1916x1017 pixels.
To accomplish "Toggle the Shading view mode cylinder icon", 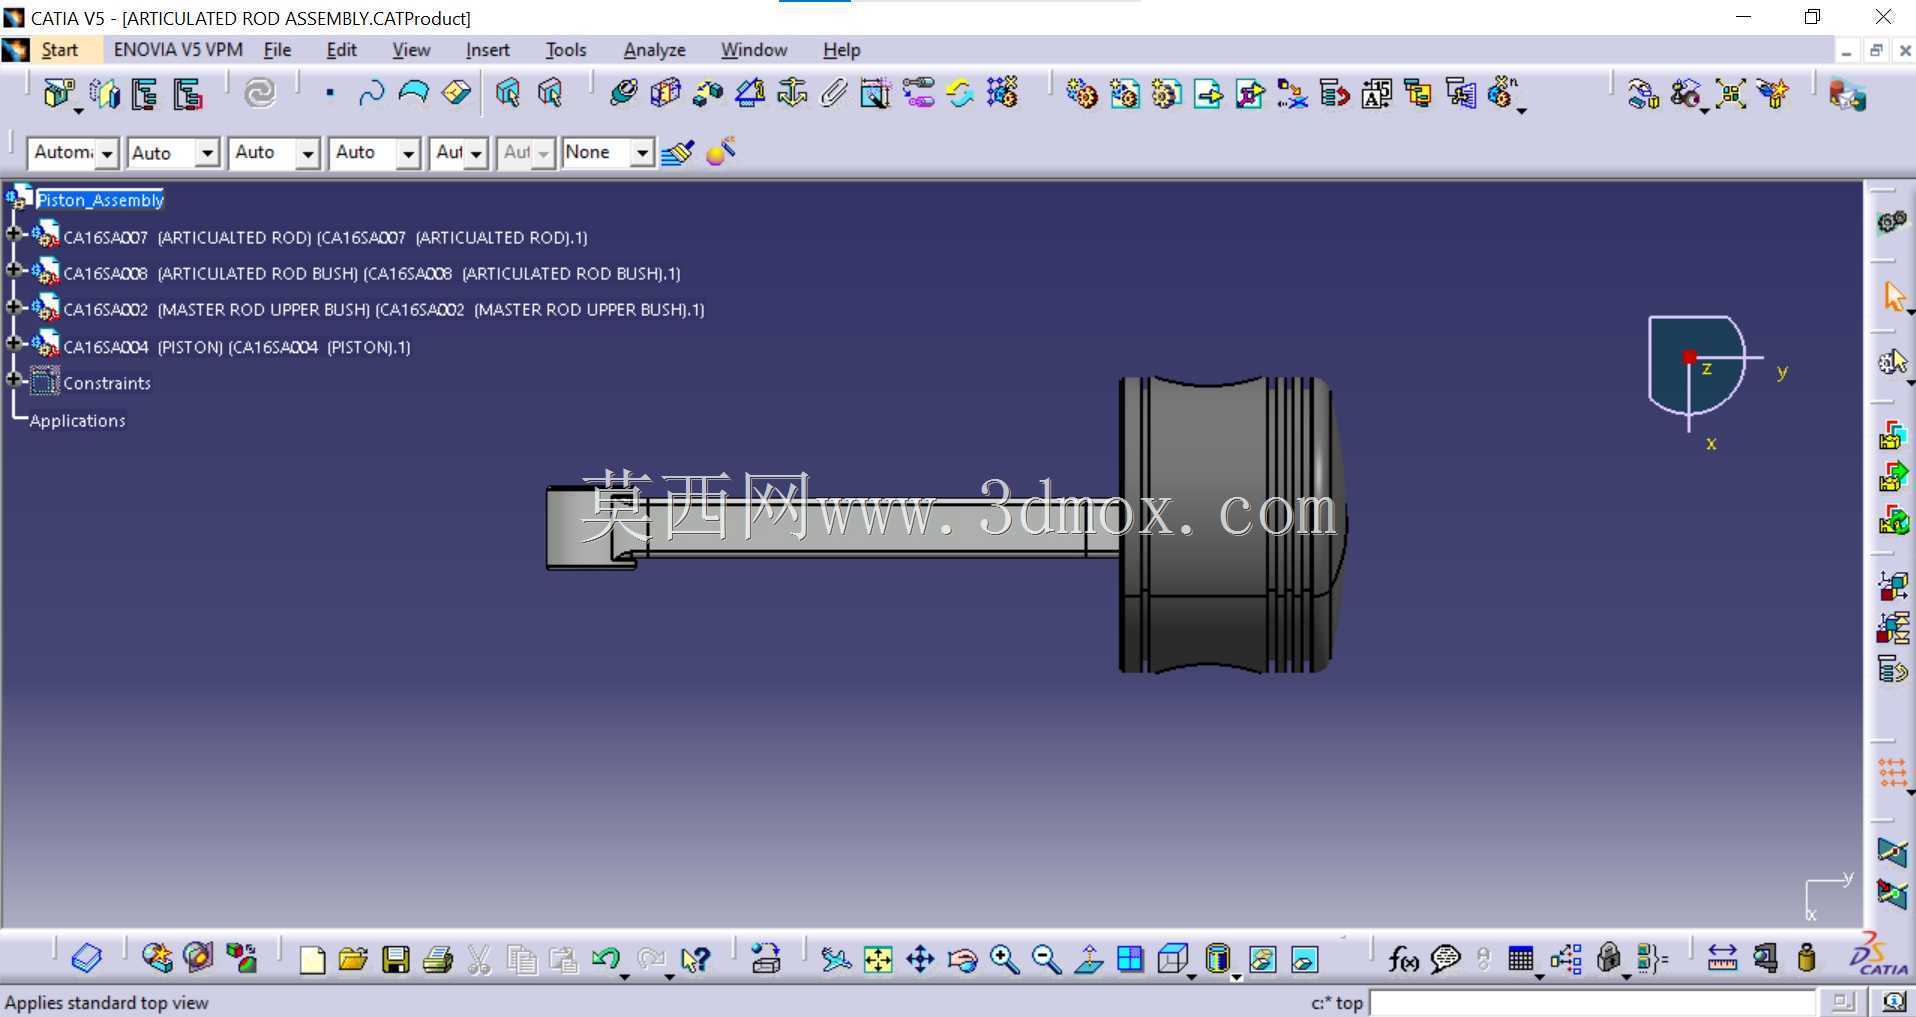I will [1217, 960].
